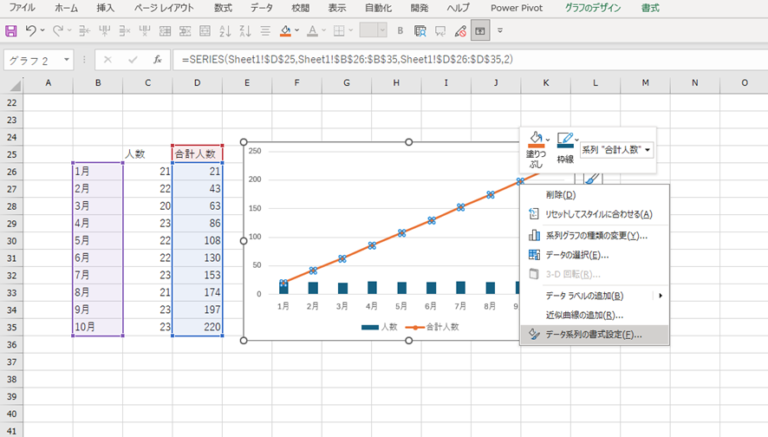Open the 数式 ribbon tab

click(x=223, y=8)
